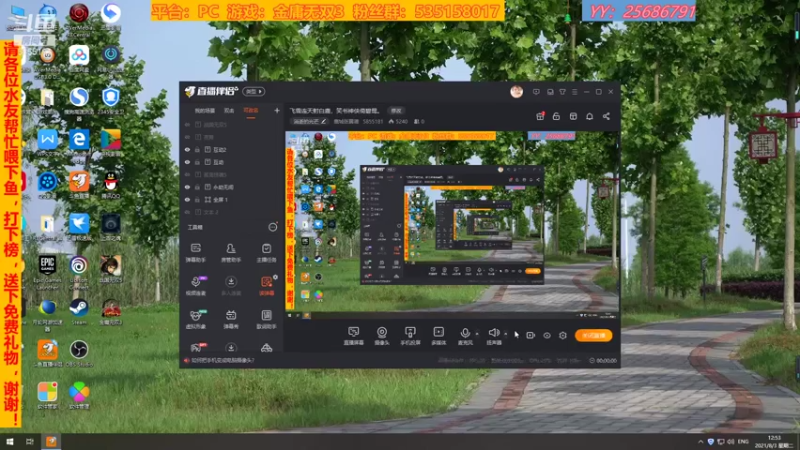Image resolution: width=800 pixels, height=450 pixels.
Task: Open the 虚拟形象 avatar tool
Action: (195, 319)
